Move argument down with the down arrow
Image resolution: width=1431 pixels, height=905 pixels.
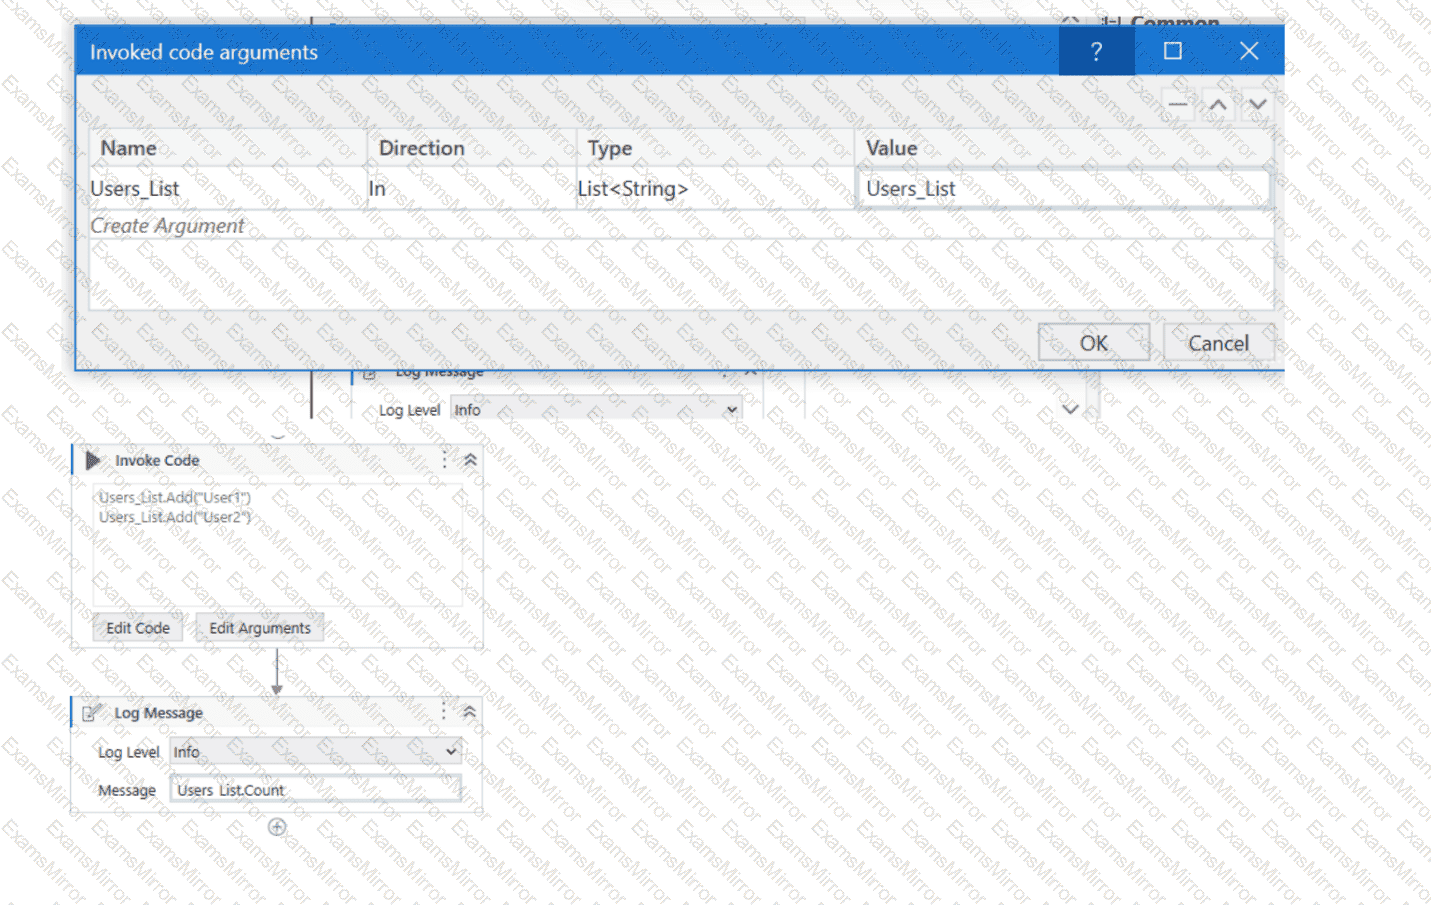[x=1257, y=105]
